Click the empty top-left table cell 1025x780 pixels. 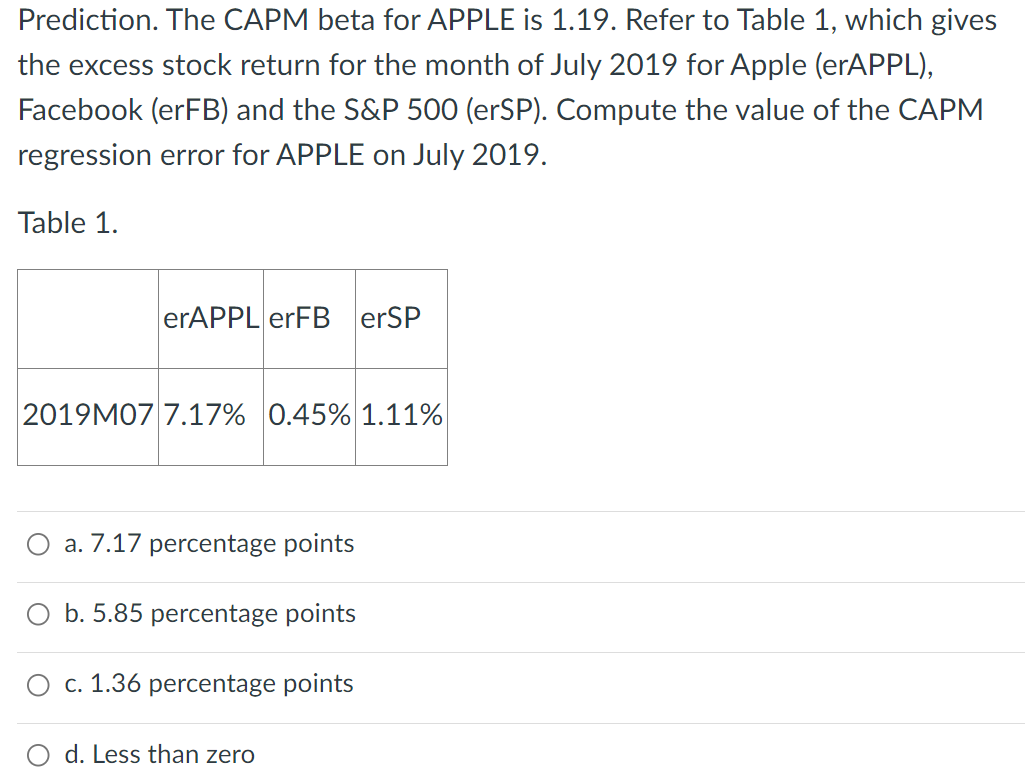point(87,318)
